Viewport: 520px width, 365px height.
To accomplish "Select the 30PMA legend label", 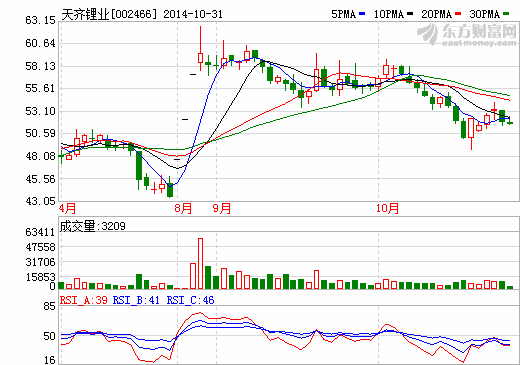I will coord(485,14).
